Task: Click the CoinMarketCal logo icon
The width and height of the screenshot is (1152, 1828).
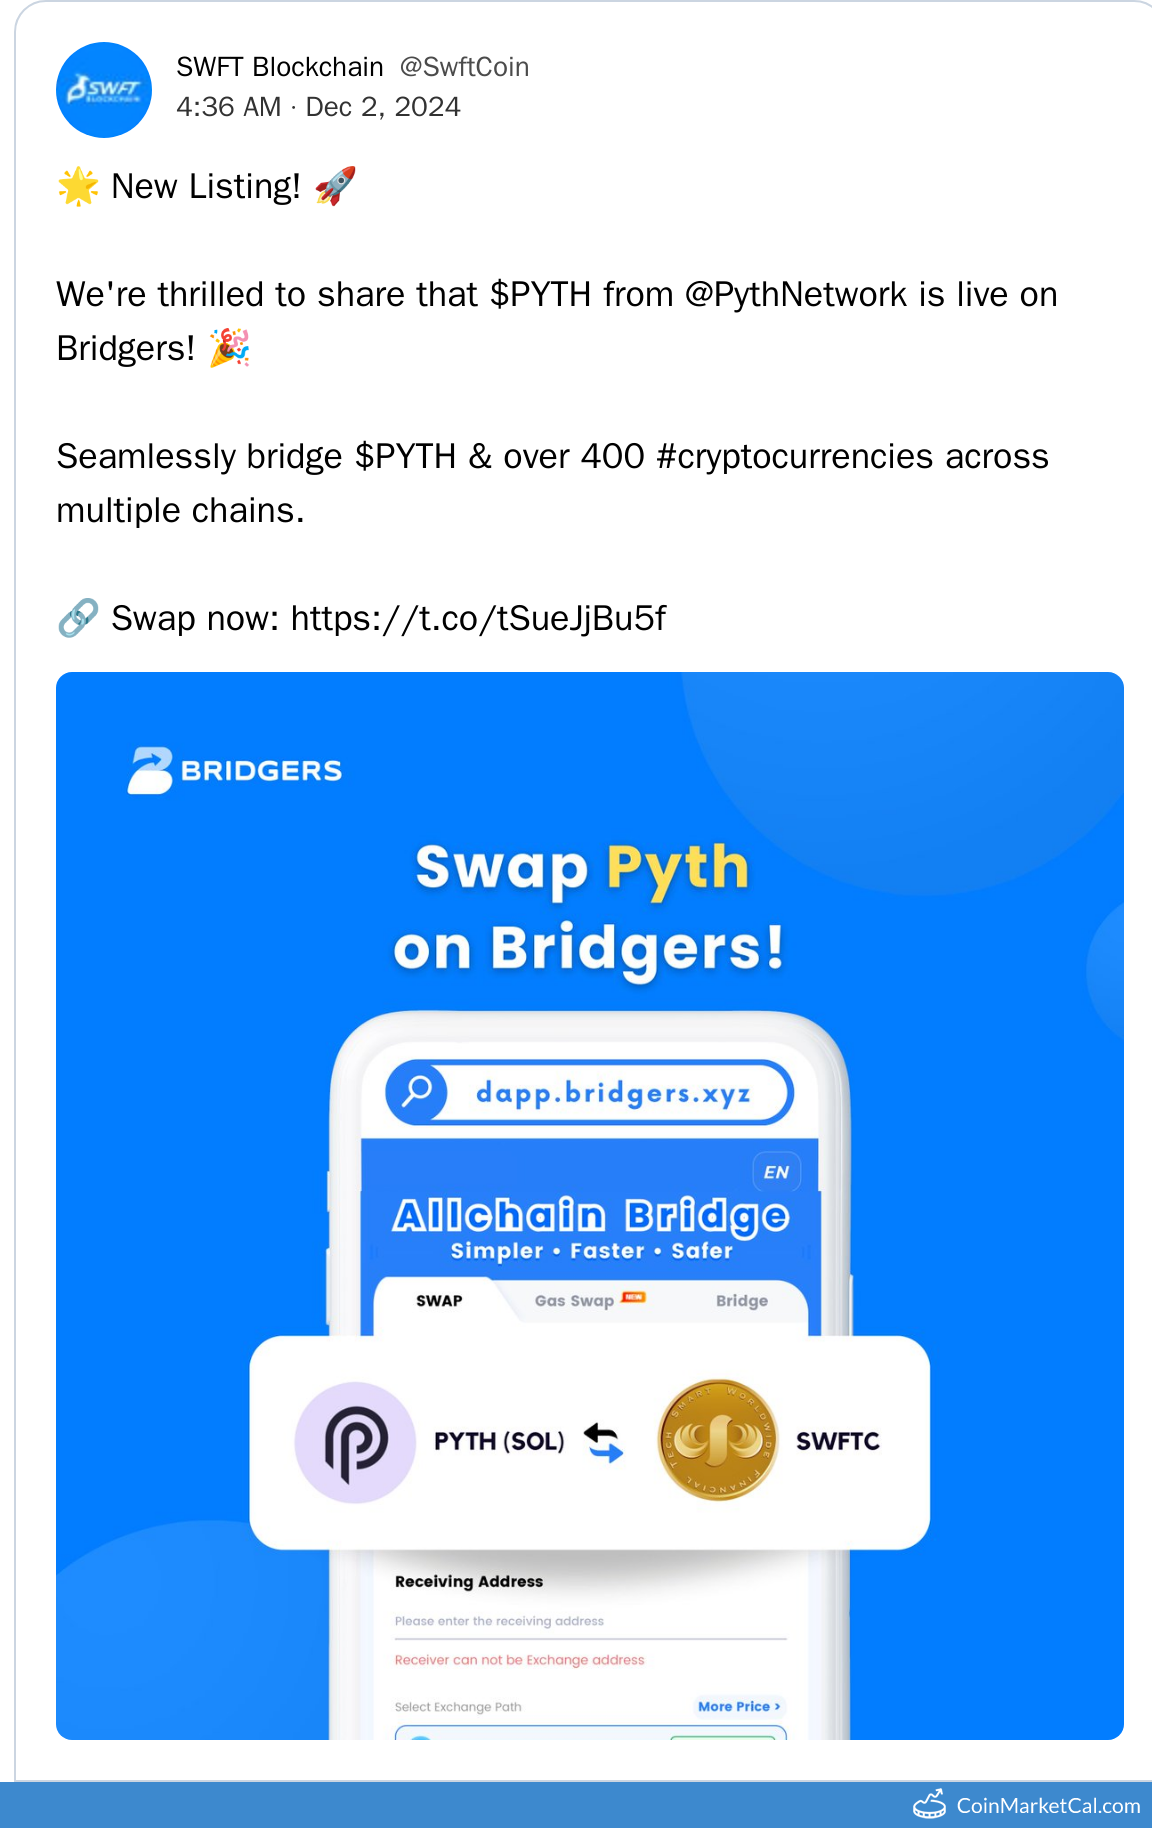Action: tap(930, 1804)
